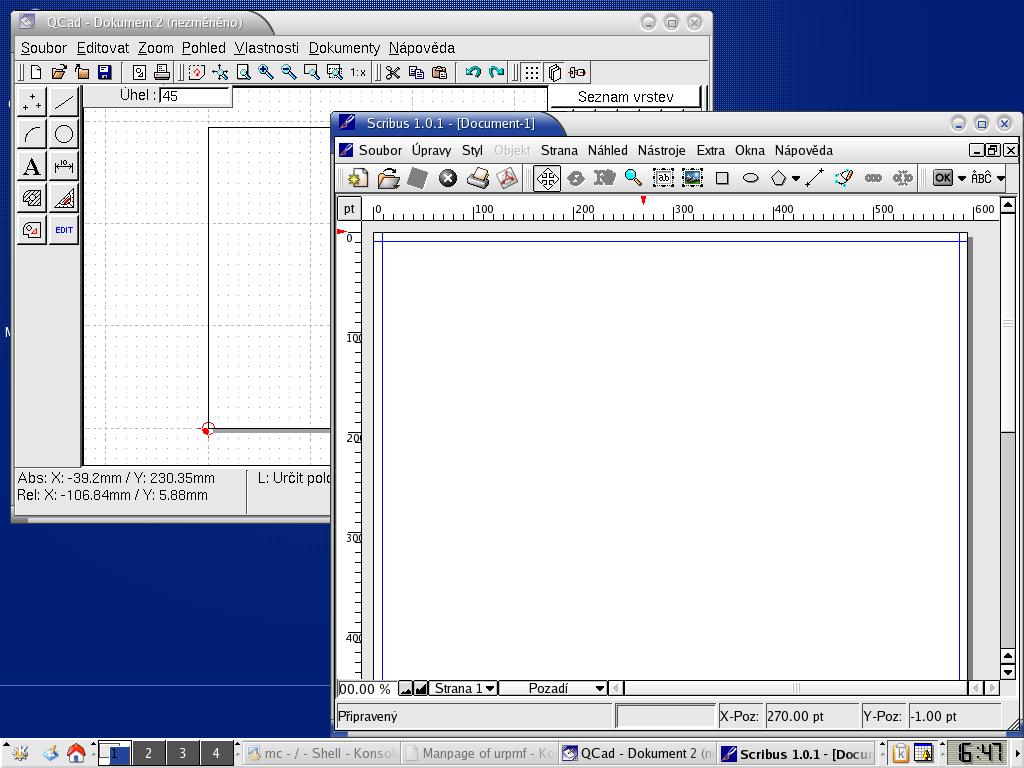
Task: Open Pozadí layer dropdown
Action: (553, 688)
